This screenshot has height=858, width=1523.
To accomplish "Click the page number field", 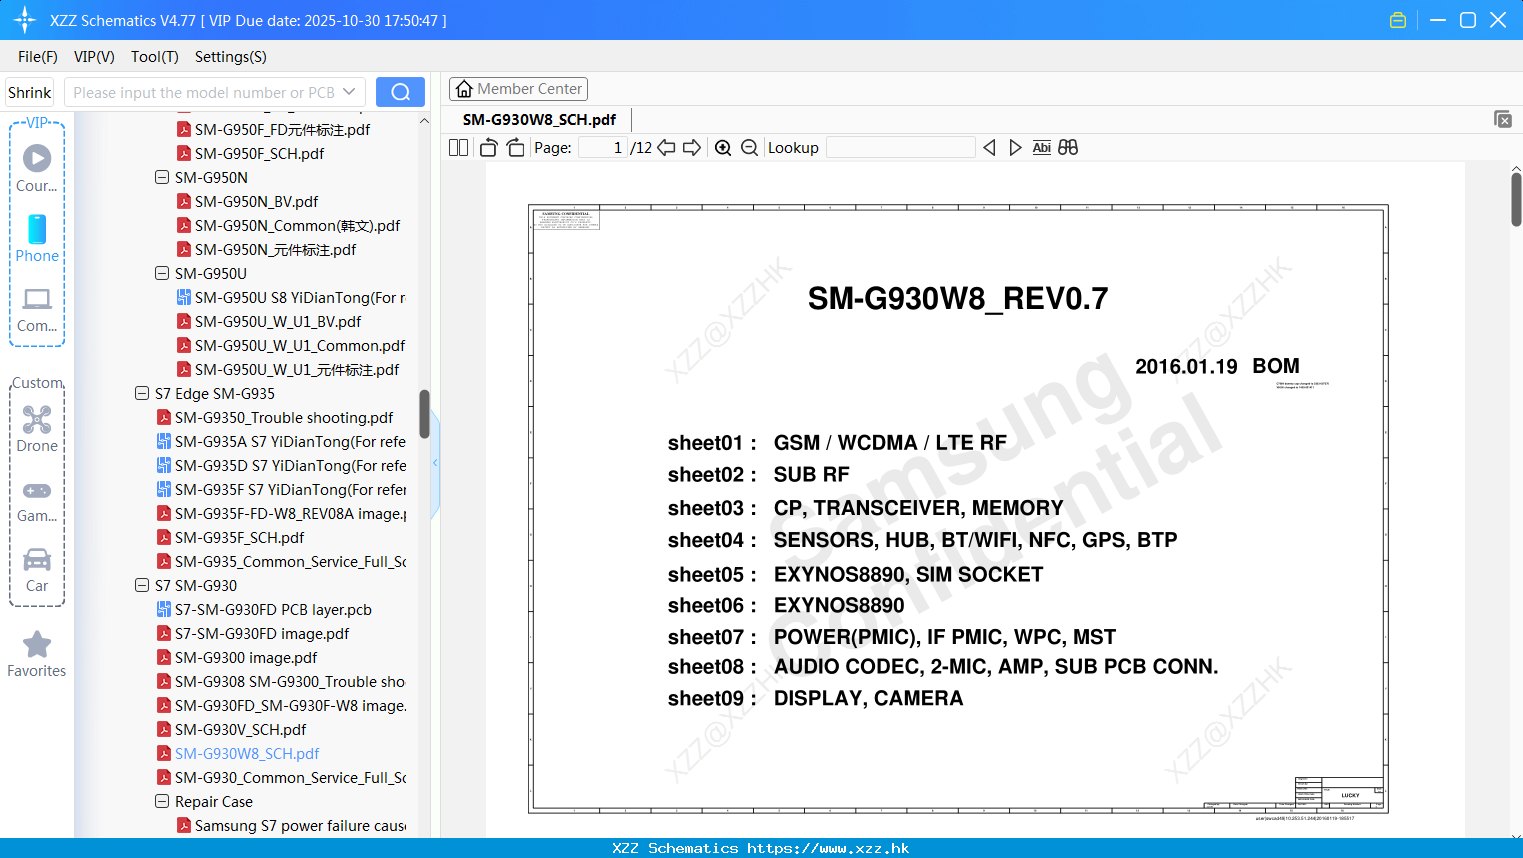I will [x=603, y=148].
